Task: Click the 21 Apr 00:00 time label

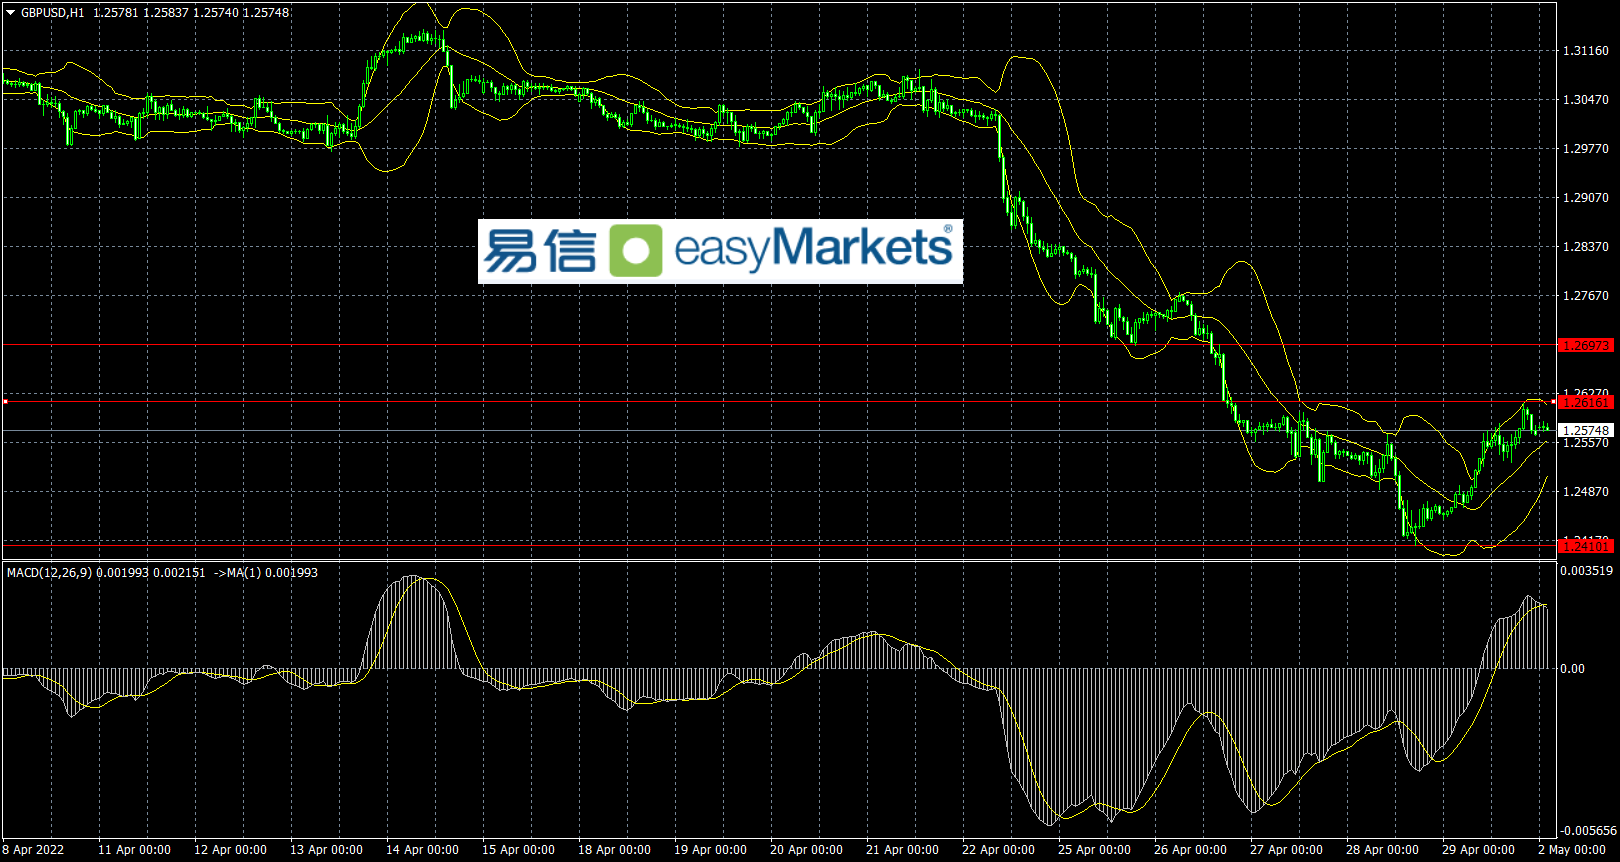Action: (x=902, y=850)
